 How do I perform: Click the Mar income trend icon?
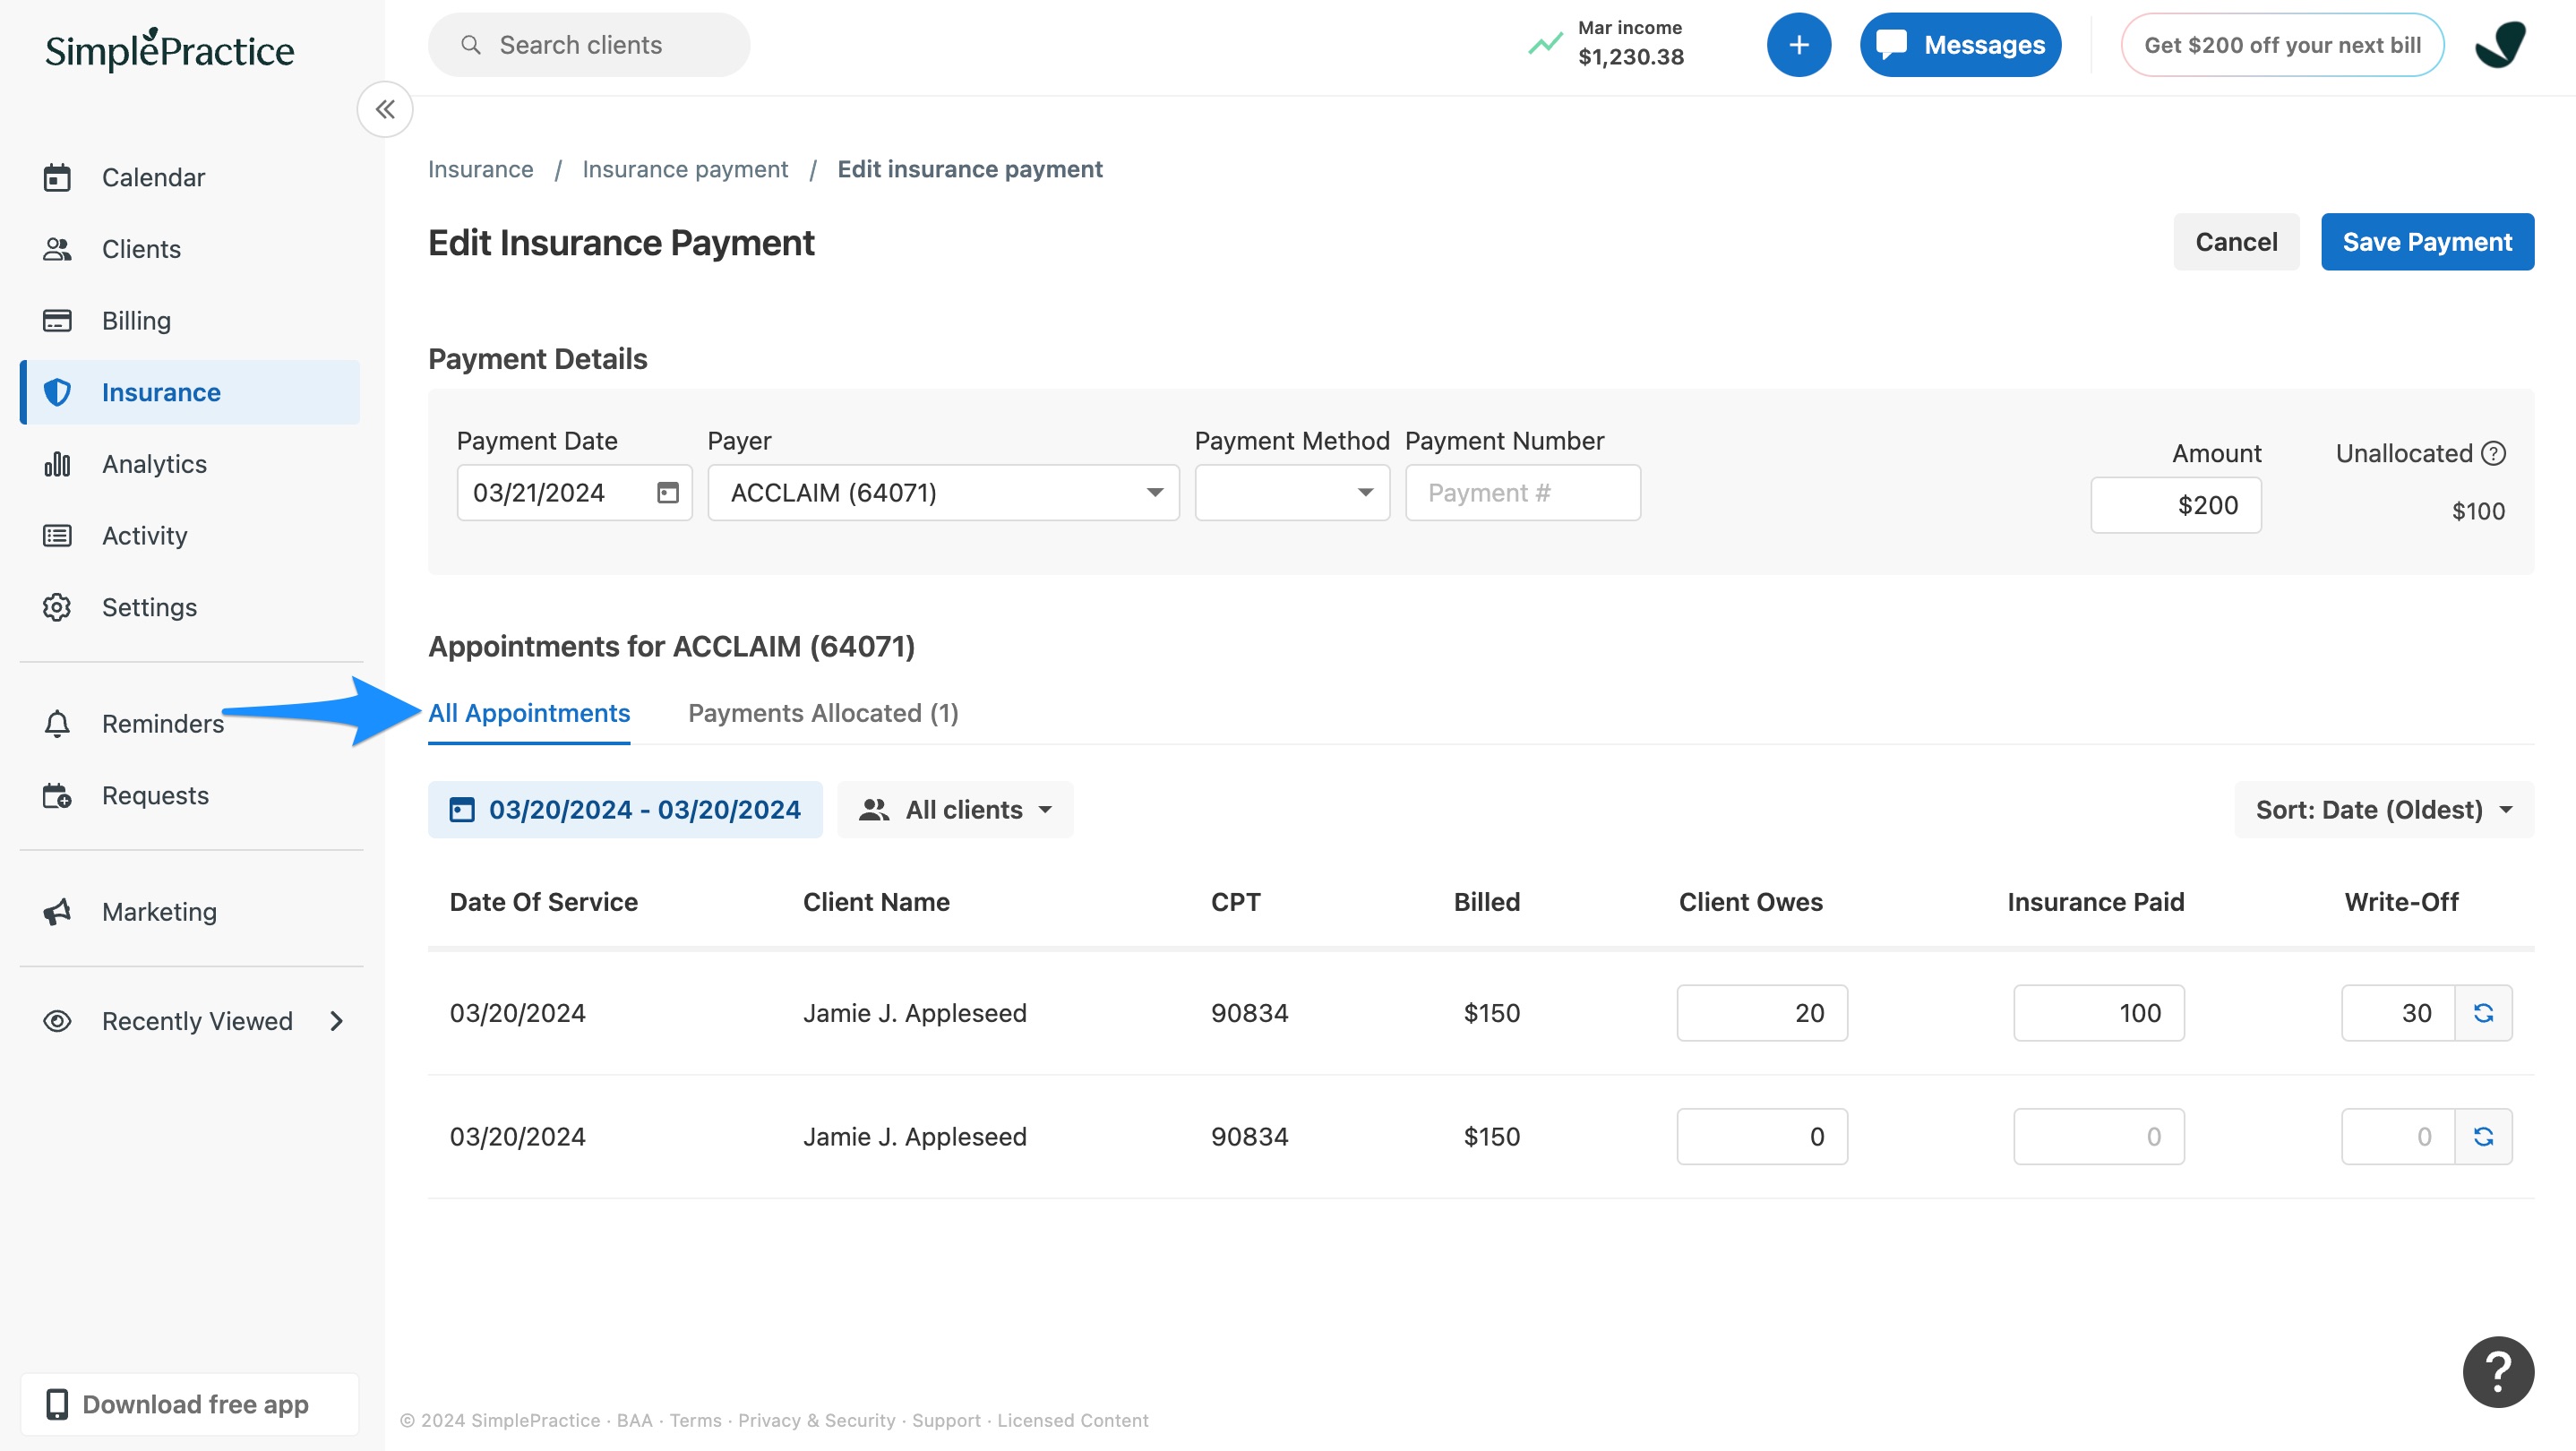(1545, 44)
